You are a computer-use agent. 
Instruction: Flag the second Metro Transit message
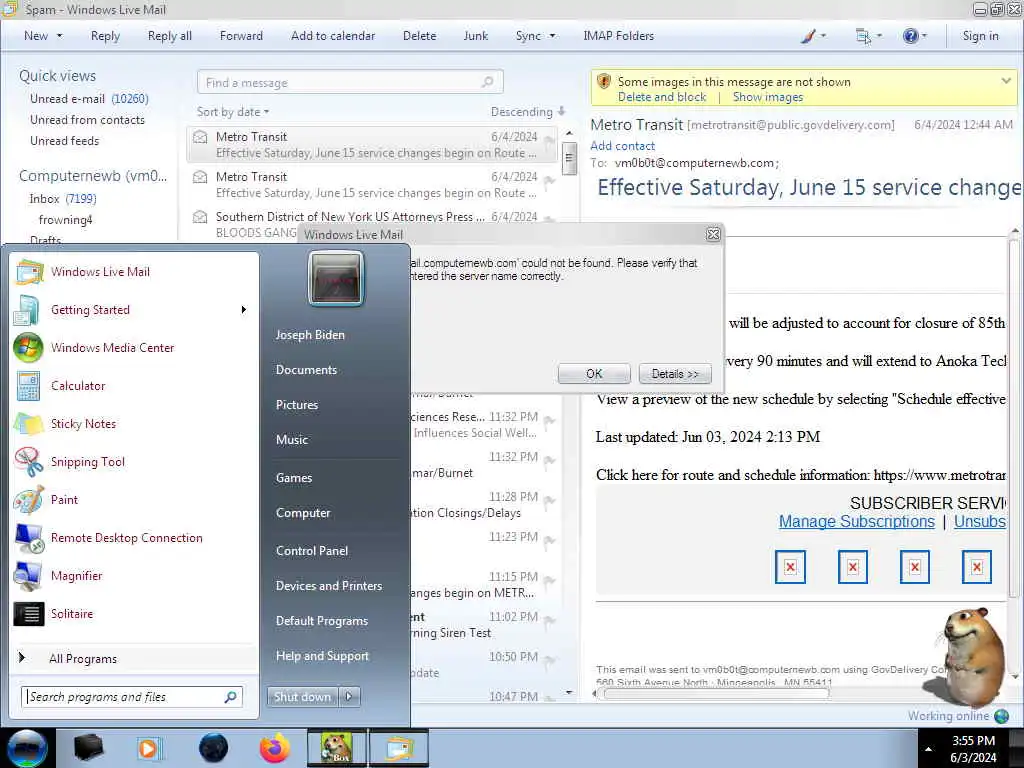click(x=549, y=181)
